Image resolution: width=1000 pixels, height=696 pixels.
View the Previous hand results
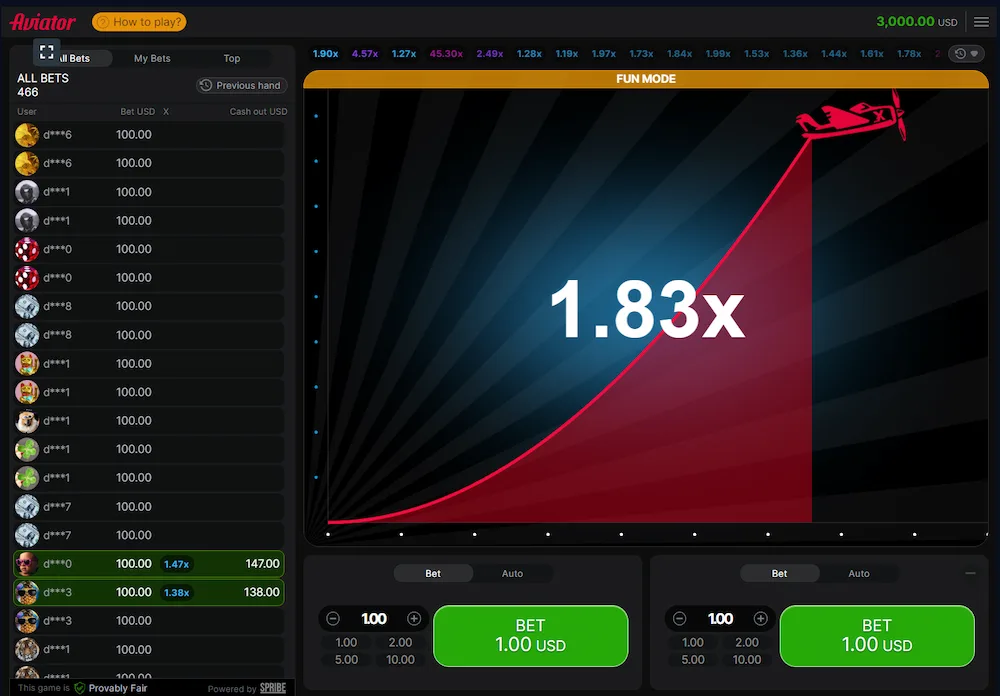(241, 85)
